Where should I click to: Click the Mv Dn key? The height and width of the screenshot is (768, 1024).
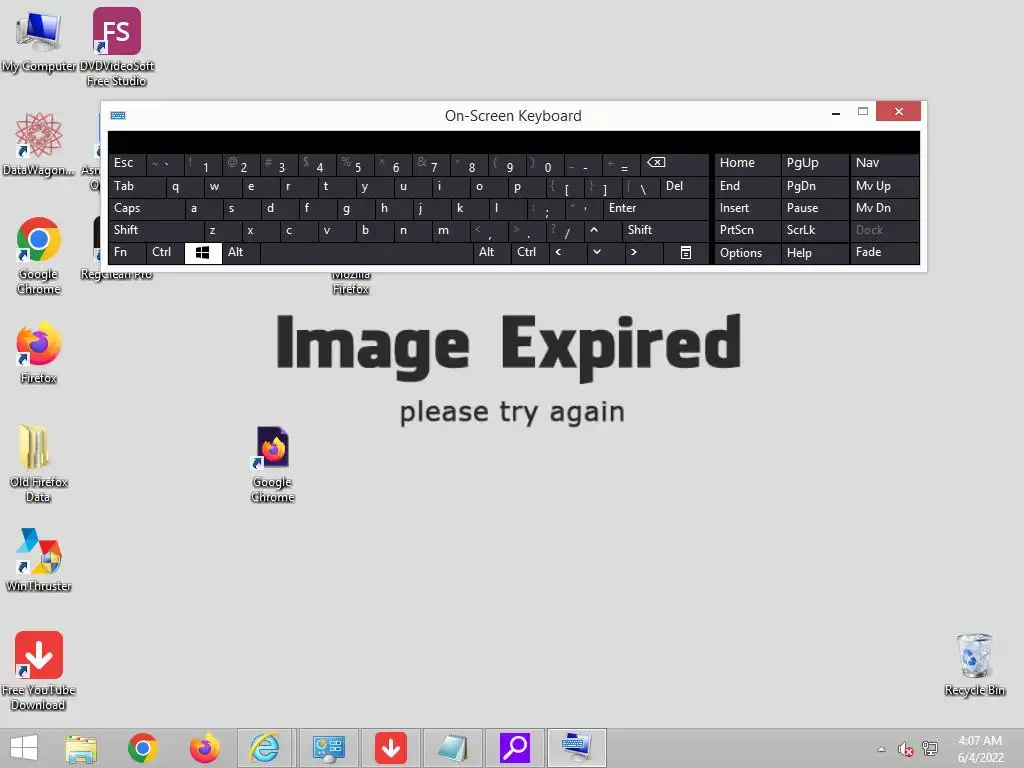(x=884, y=208)
